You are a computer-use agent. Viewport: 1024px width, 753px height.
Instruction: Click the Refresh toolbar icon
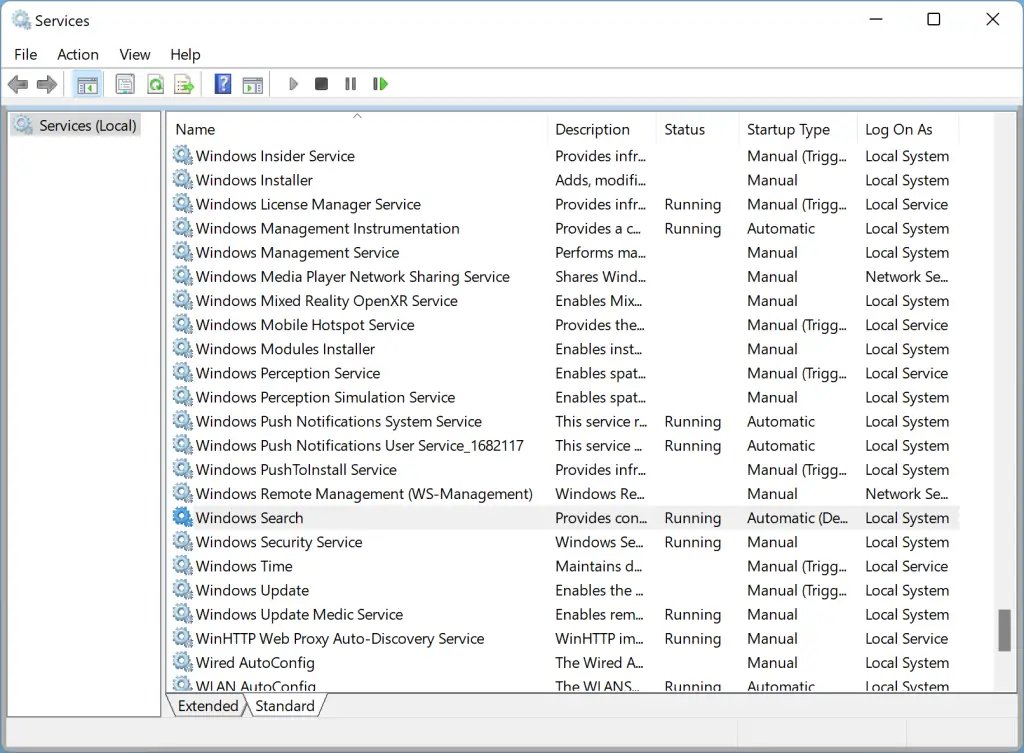155,84
